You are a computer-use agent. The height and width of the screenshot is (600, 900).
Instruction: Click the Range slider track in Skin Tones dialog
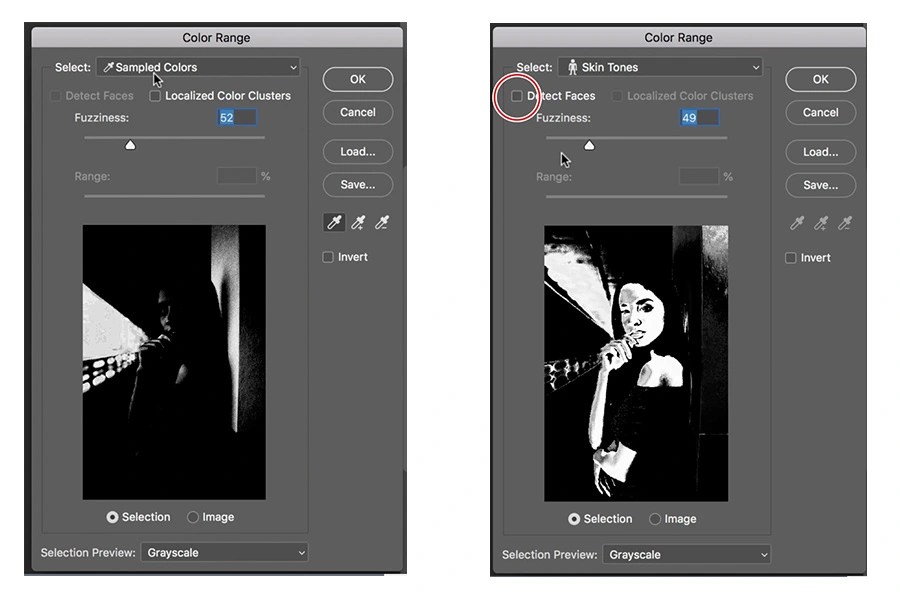pyautogui.click(x=637, y=196)
